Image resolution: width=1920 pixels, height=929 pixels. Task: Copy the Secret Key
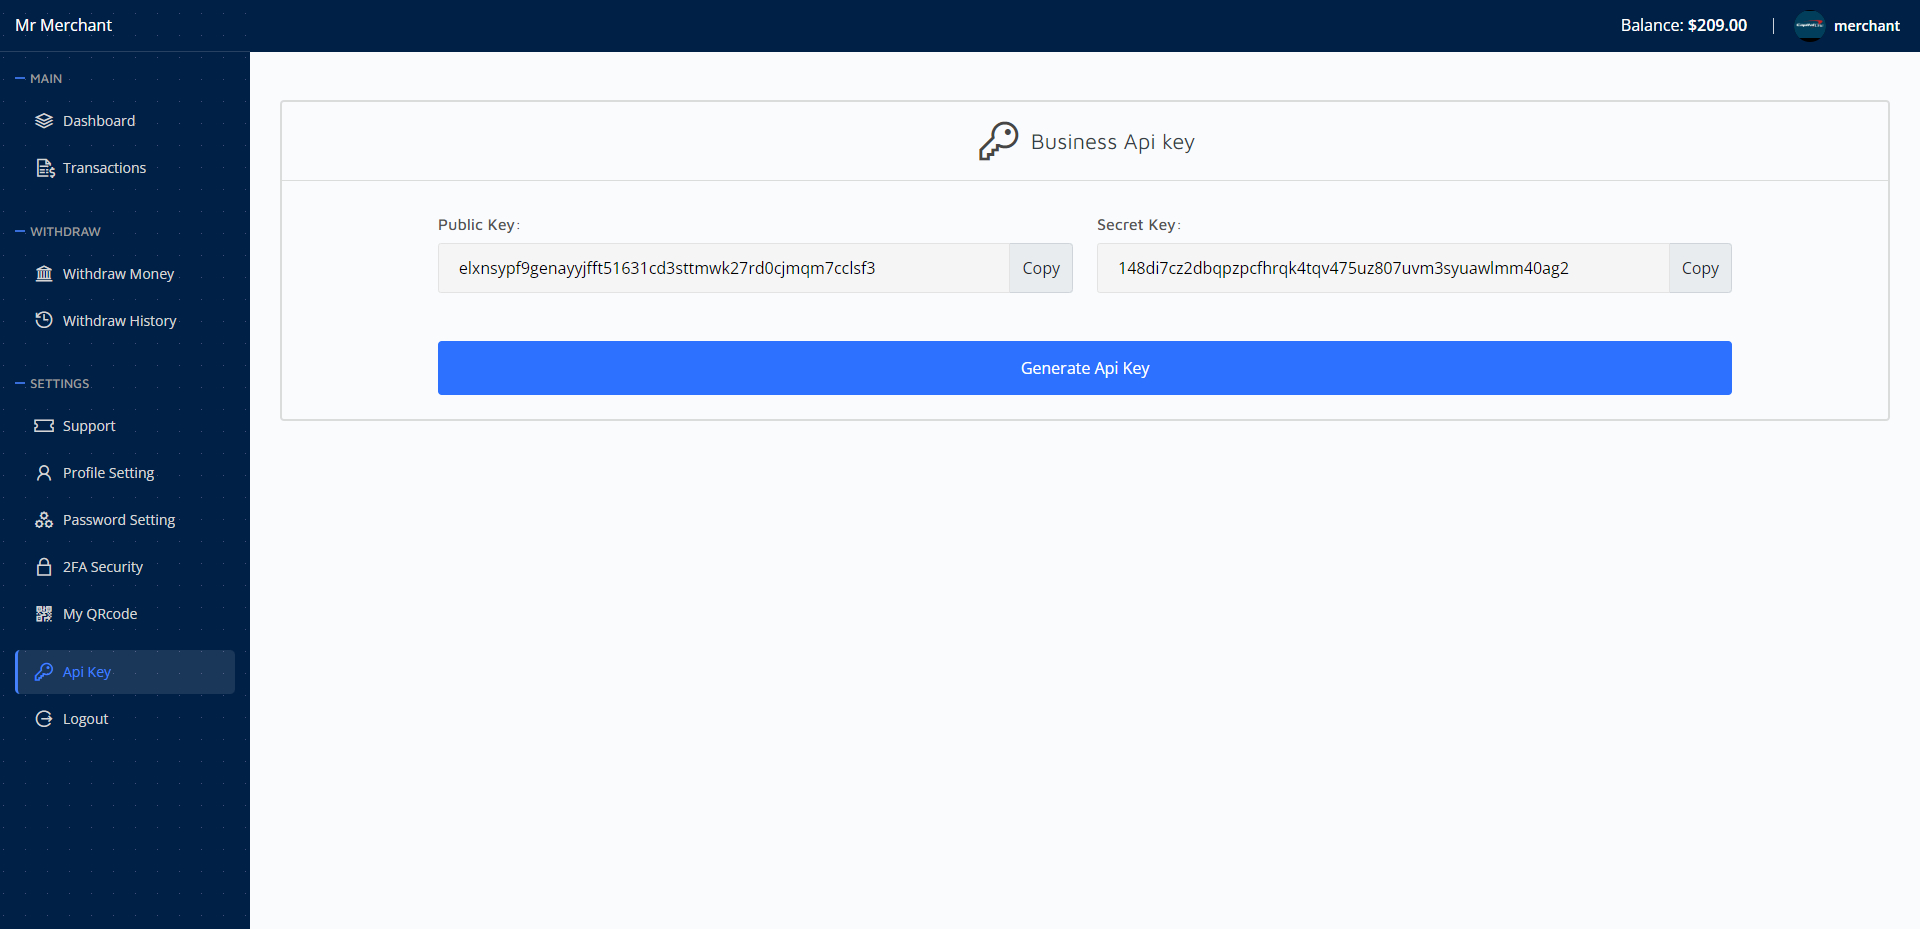[1699, 267]
